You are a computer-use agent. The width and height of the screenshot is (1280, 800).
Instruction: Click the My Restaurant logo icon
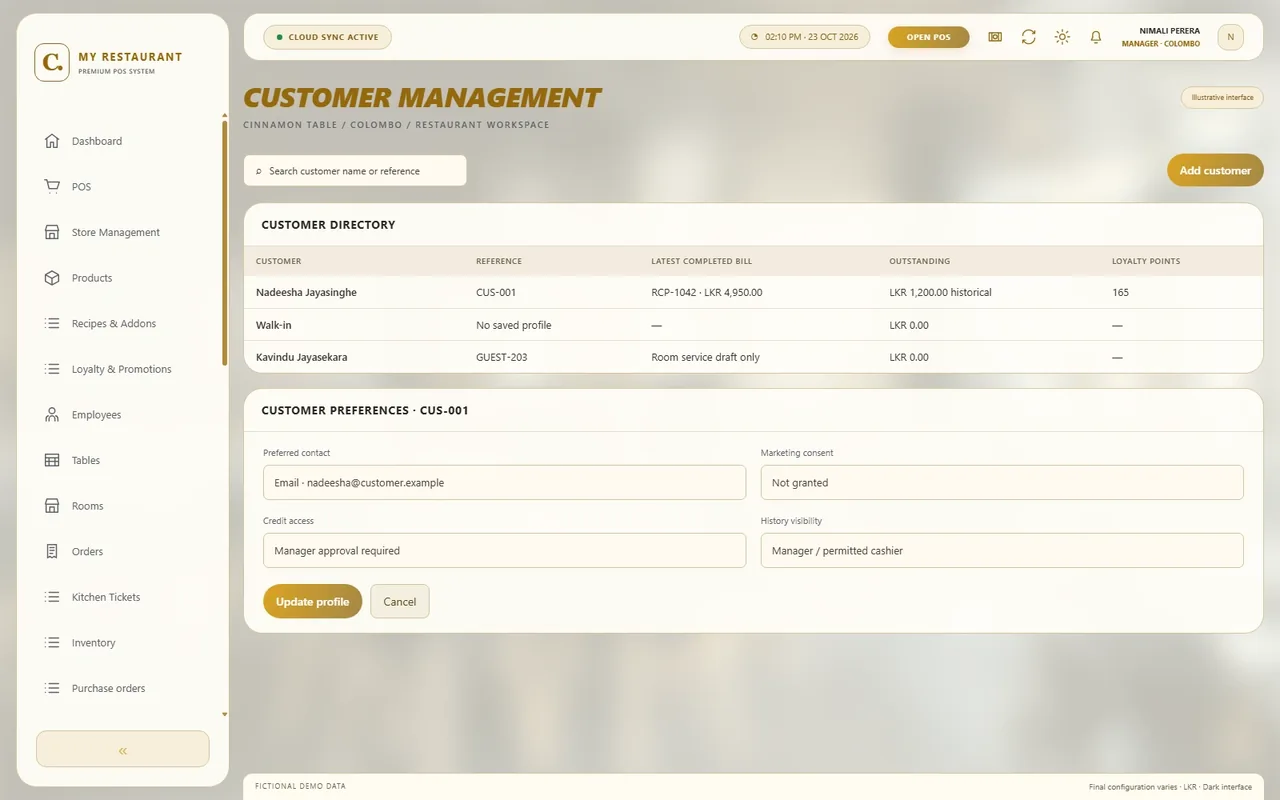pyautogui.click(x=52, y=62)
